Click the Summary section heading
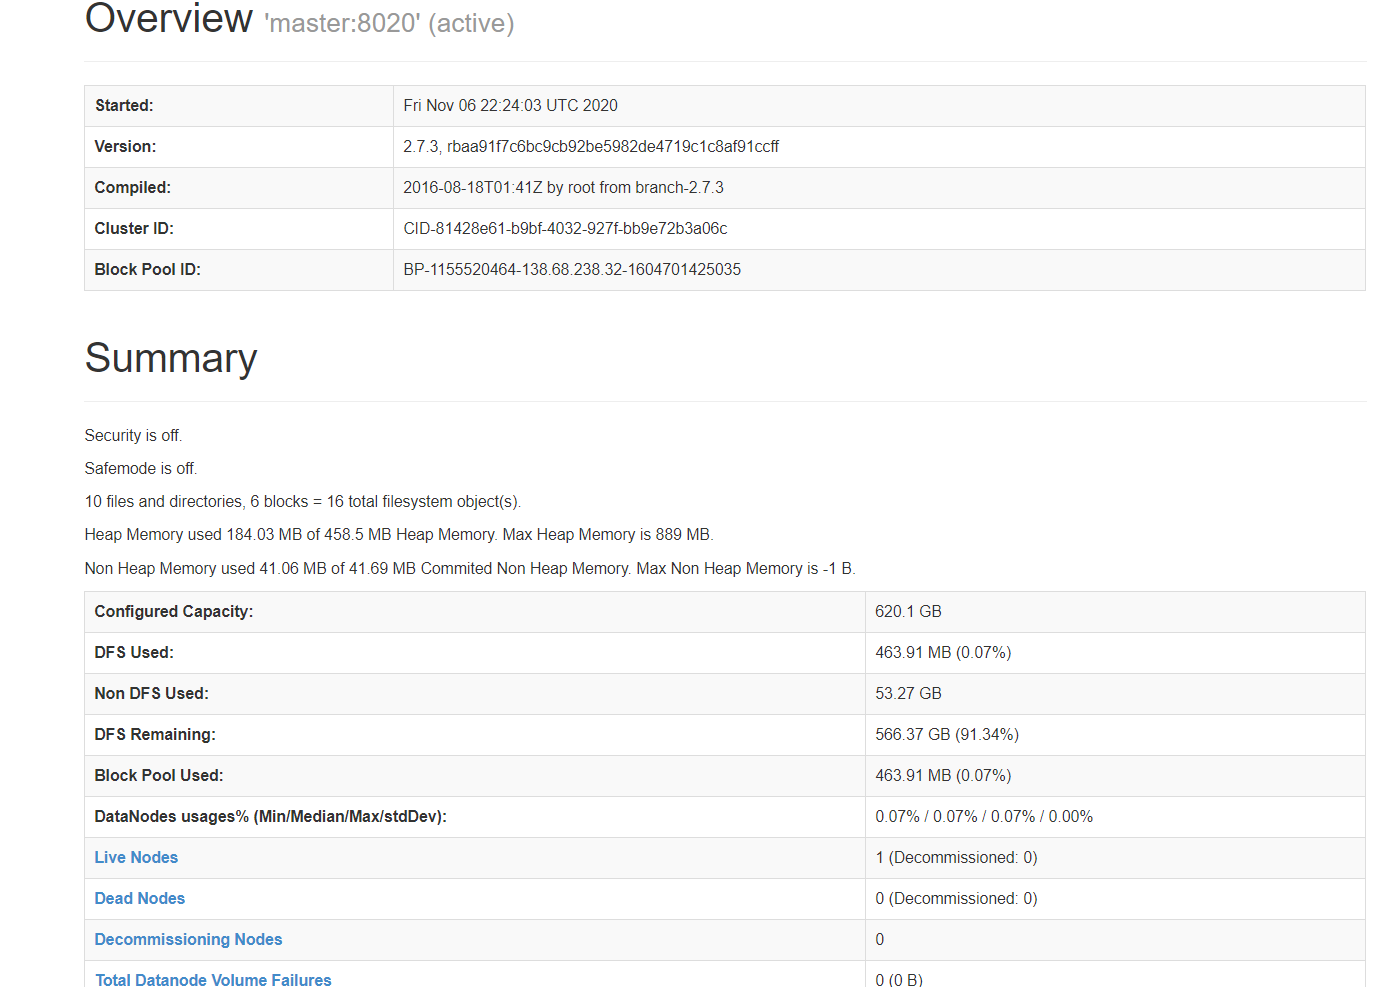This screenshot has height=987, width=1374. (171, 358)
